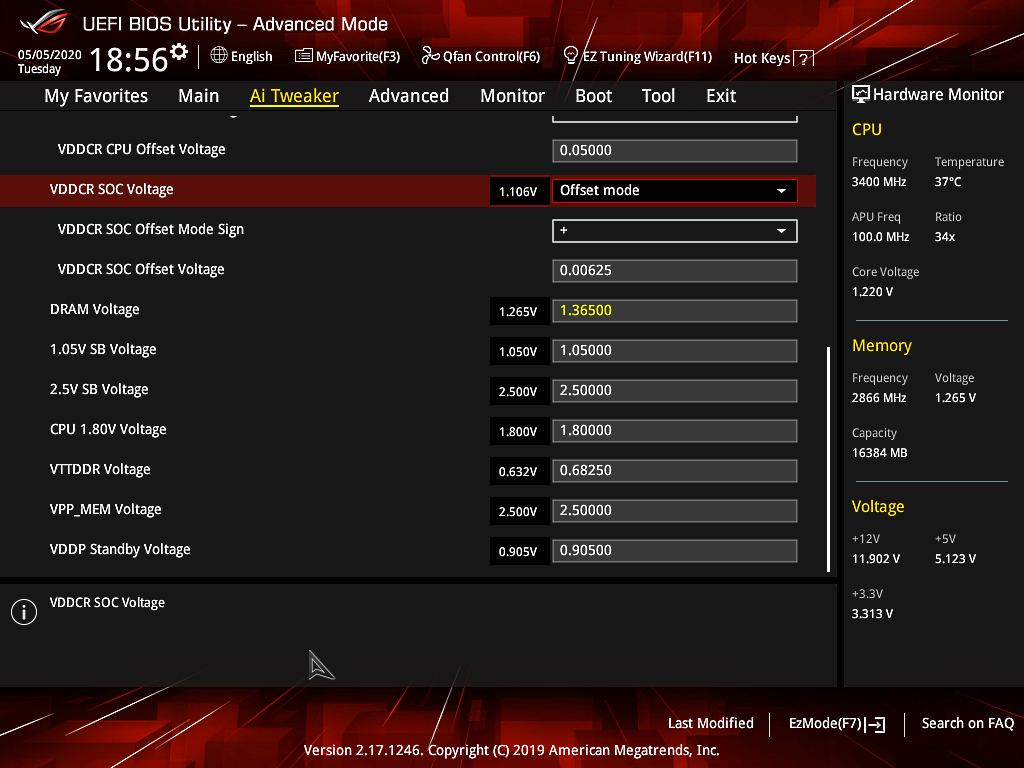Open the My Favorites tab
Image resolution: width=1024 pixels, height=768 pixels.
pos(96,96)
